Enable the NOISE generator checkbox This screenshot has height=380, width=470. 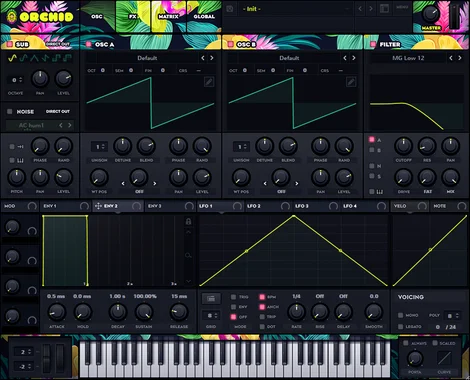(10, 111)
